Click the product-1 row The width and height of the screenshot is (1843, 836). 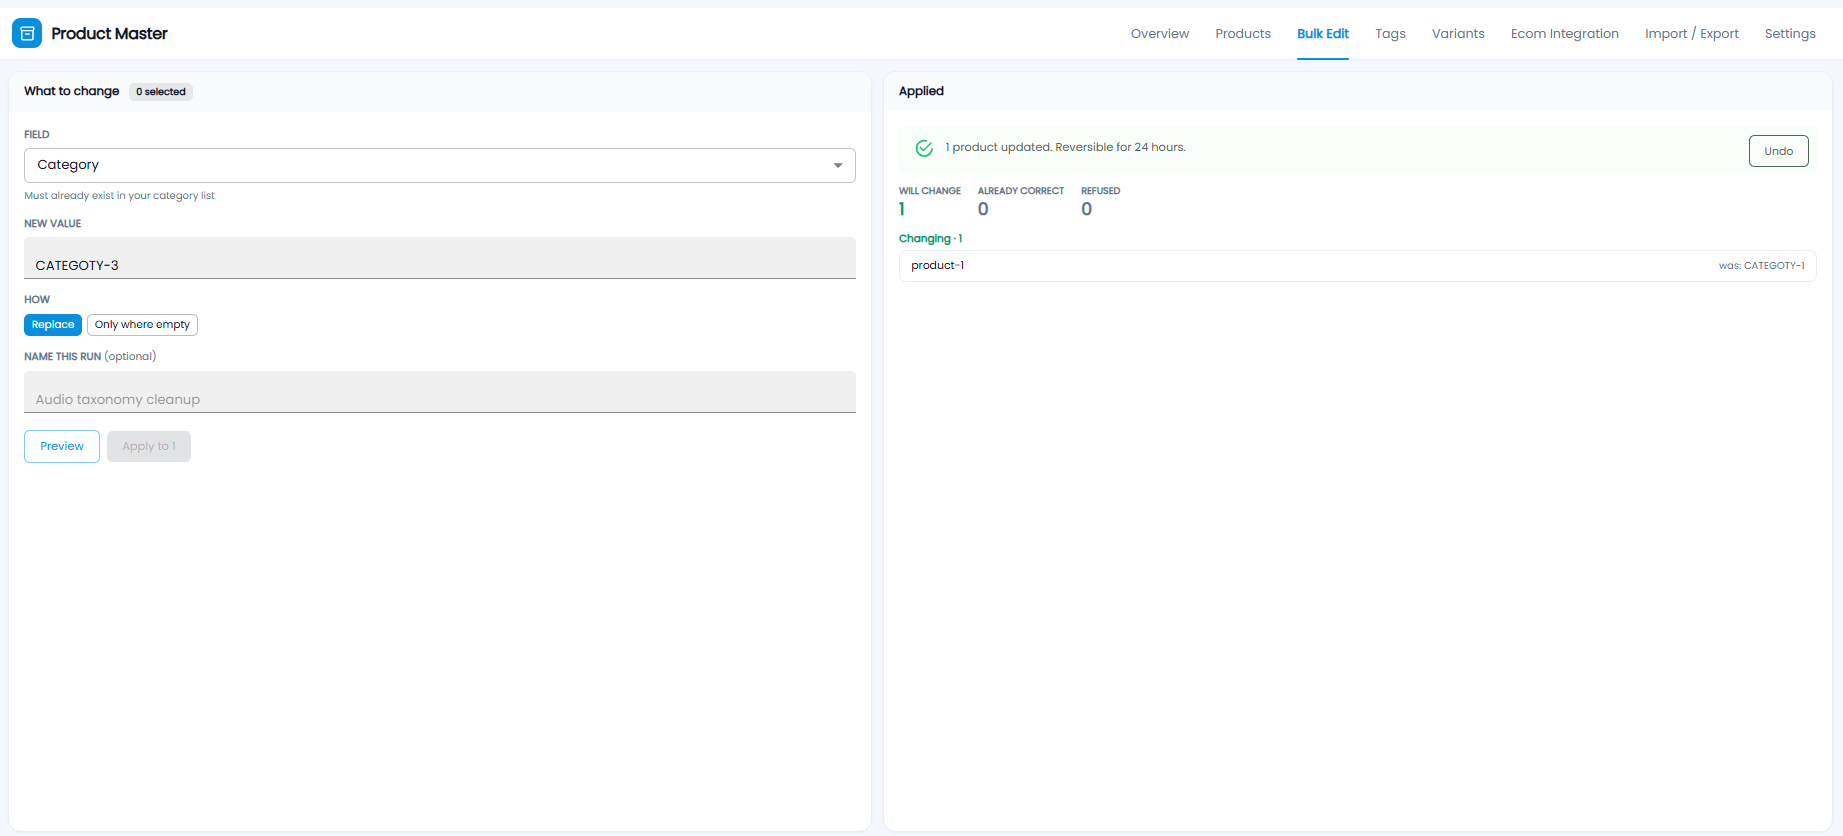(x=1357, y=266)
